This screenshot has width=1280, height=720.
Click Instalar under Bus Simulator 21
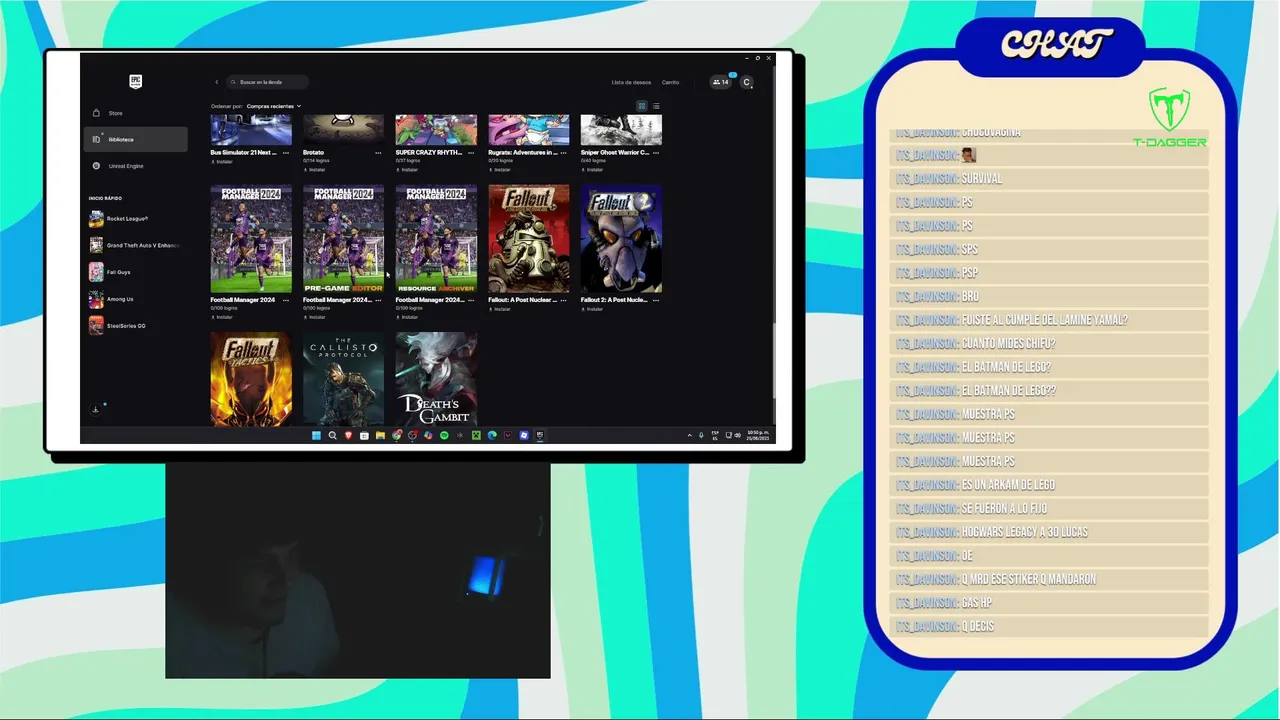pyautogui.click(x=222, y=161)
